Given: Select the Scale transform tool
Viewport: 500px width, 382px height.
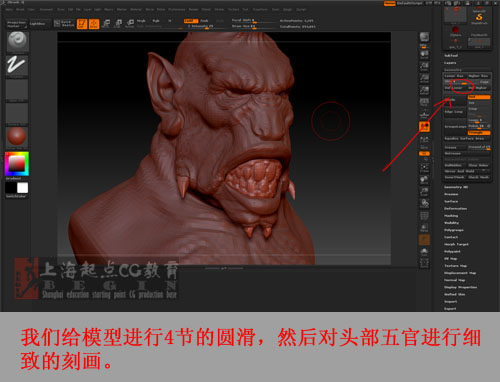Looking at the screenshot, I should 118,24.
